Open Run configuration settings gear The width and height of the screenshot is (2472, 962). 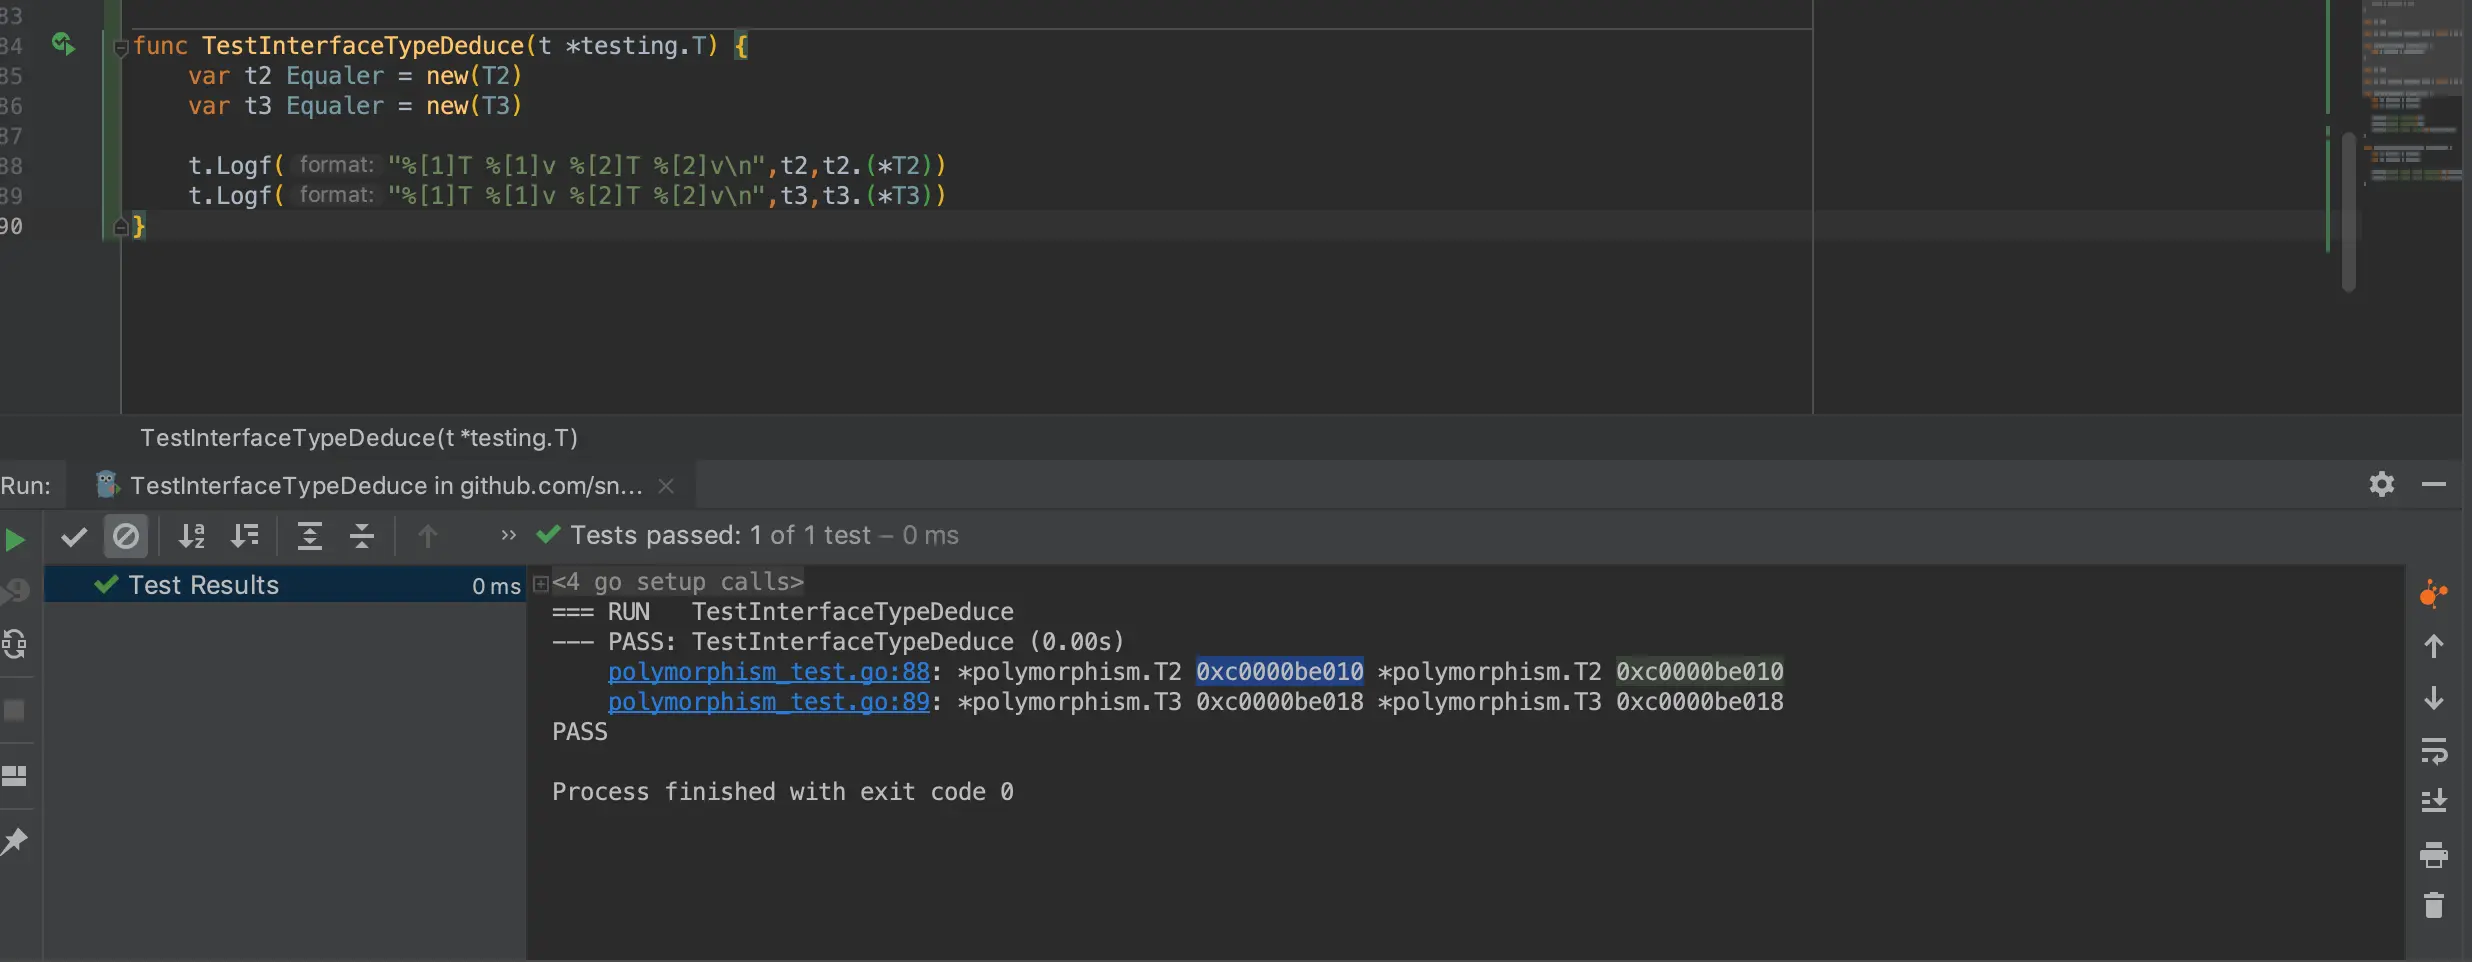click(x=2382, y=484)
